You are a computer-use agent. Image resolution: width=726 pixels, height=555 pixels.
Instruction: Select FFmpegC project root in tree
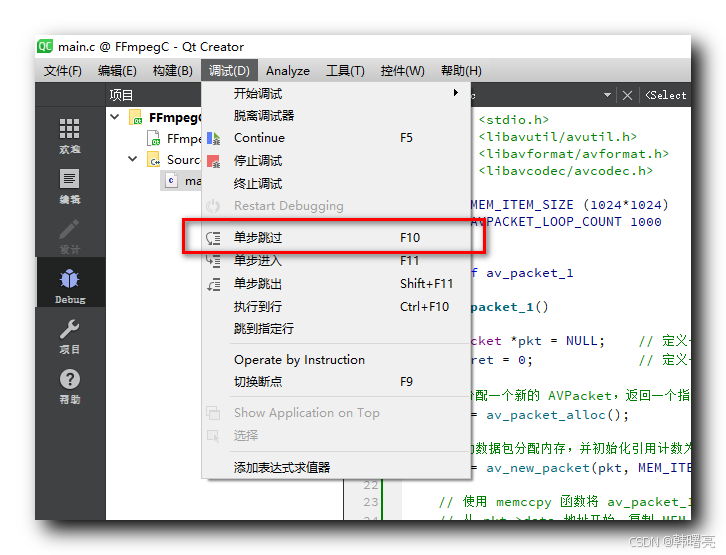click(x=154, y=118)
